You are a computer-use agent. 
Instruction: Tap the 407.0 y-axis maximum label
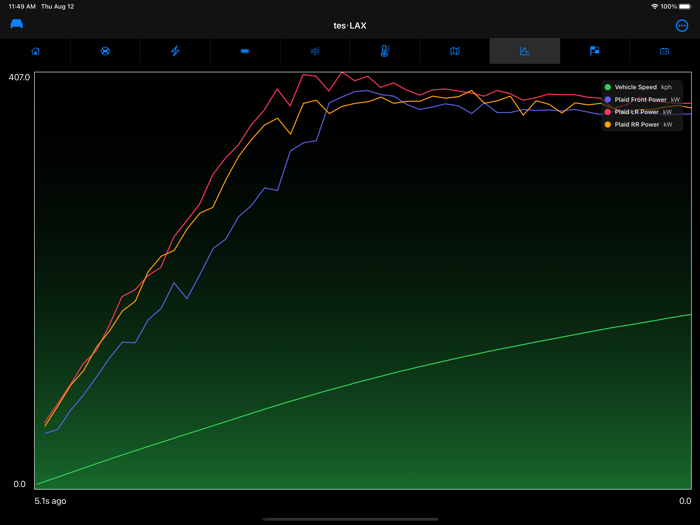tap(19, 77)
